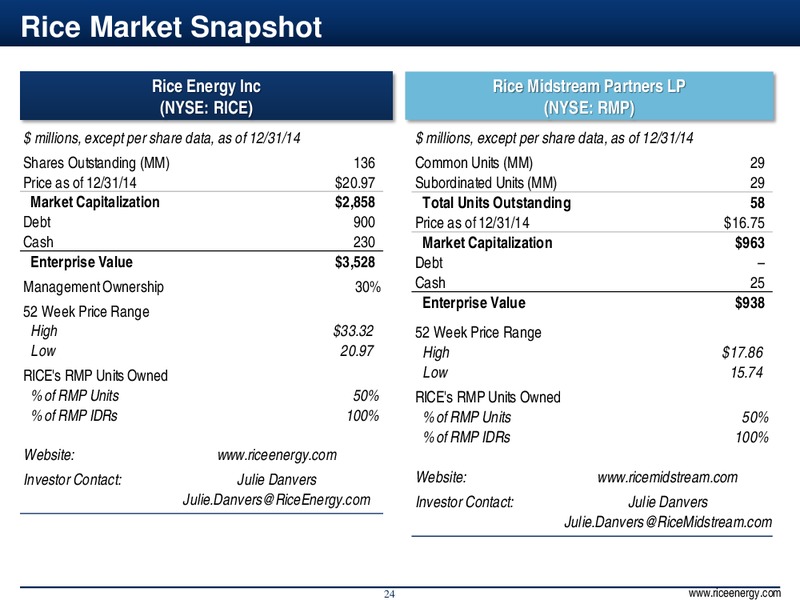
Task: Select the RMP cash value 25
Action: click(x=757, y=283)
